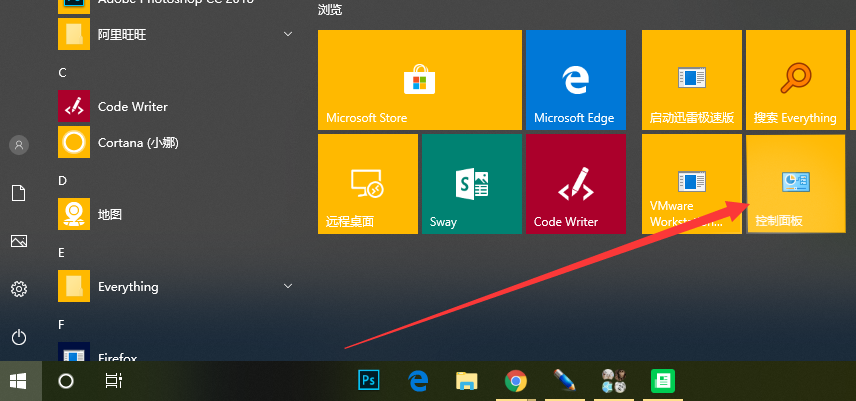856x401 pixels.
Task: Open Documents from the Start rail
Action: [19, 193]
